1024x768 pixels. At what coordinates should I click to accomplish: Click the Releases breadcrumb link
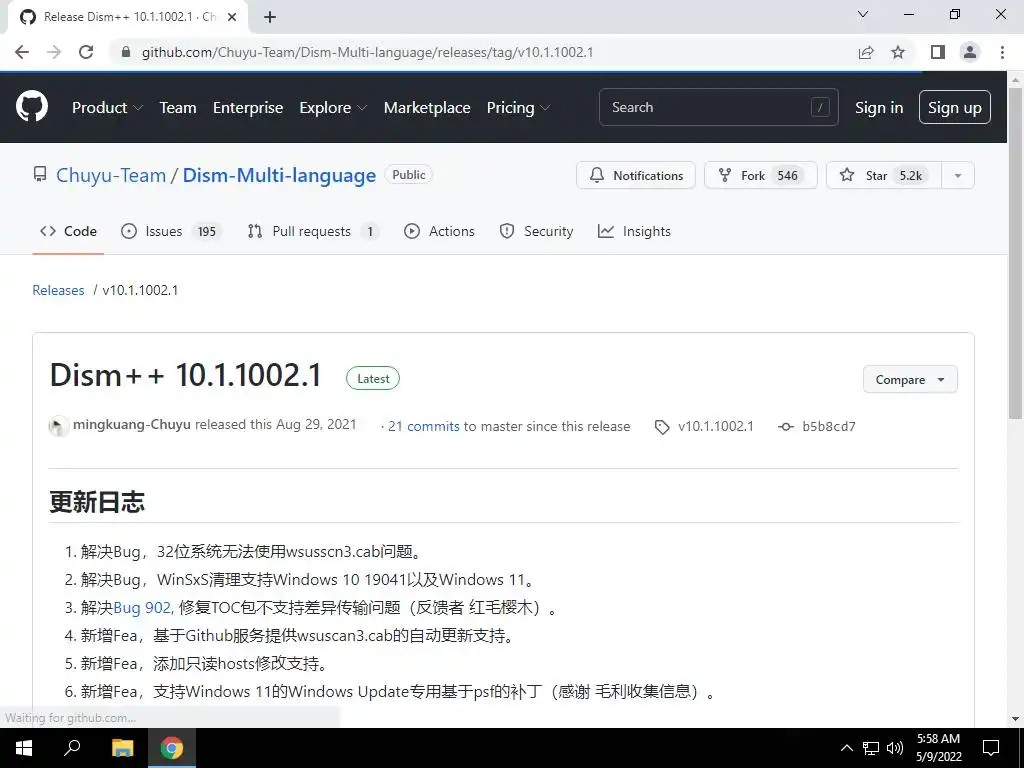(58, 290)
